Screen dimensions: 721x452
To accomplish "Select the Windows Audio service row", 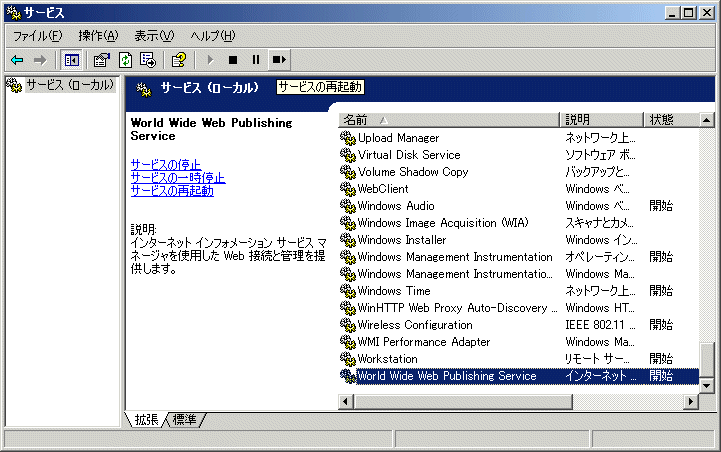I will (396, 206).
